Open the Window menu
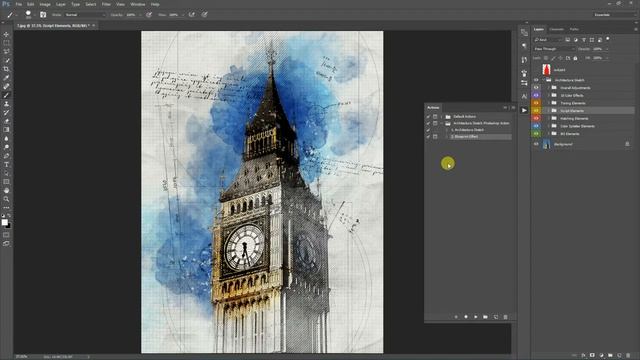Screen dimensions: 640x360 [138, 4]
